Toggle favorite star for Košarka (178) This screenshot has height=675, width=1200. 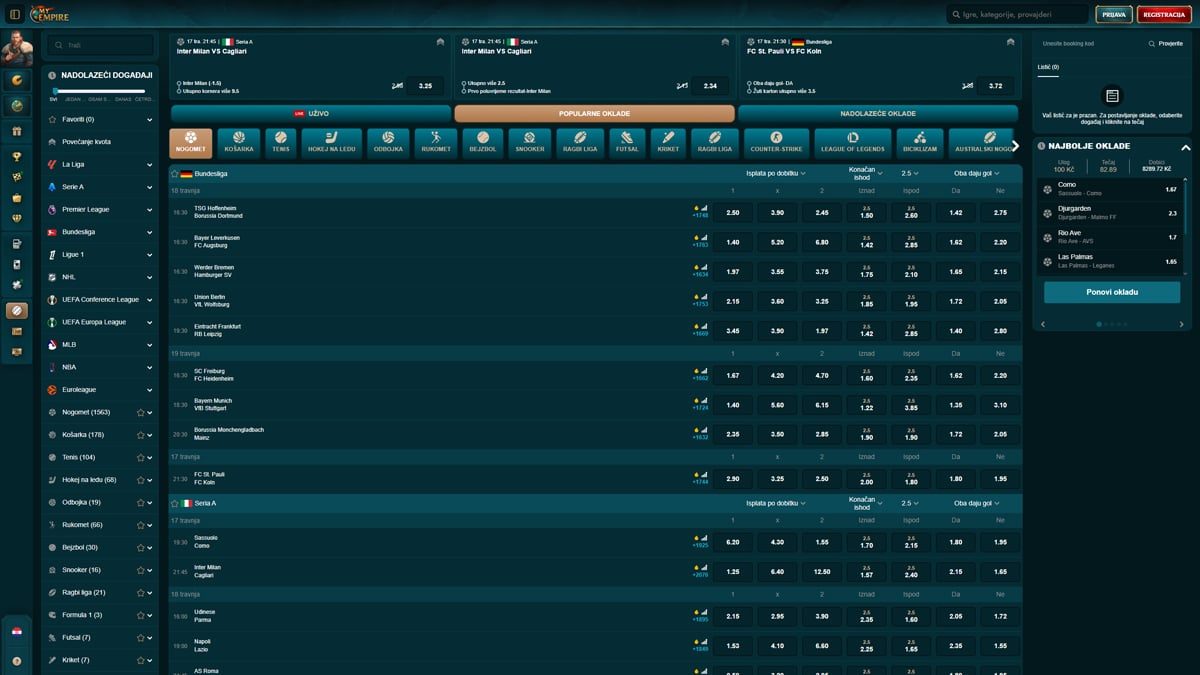tap(141, 435)
